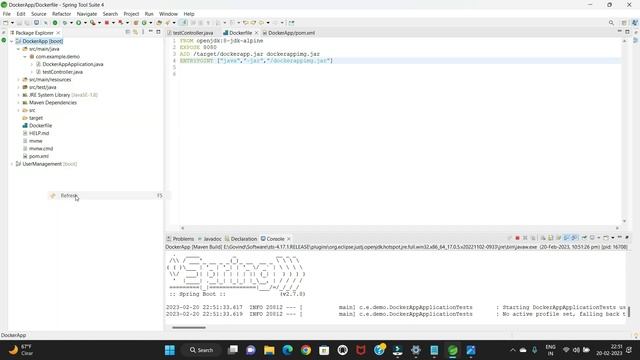Viewport: 640px width, 360px height.
Task: Open Spring Tool Suite from taskbar
Action: click(452, 350)
